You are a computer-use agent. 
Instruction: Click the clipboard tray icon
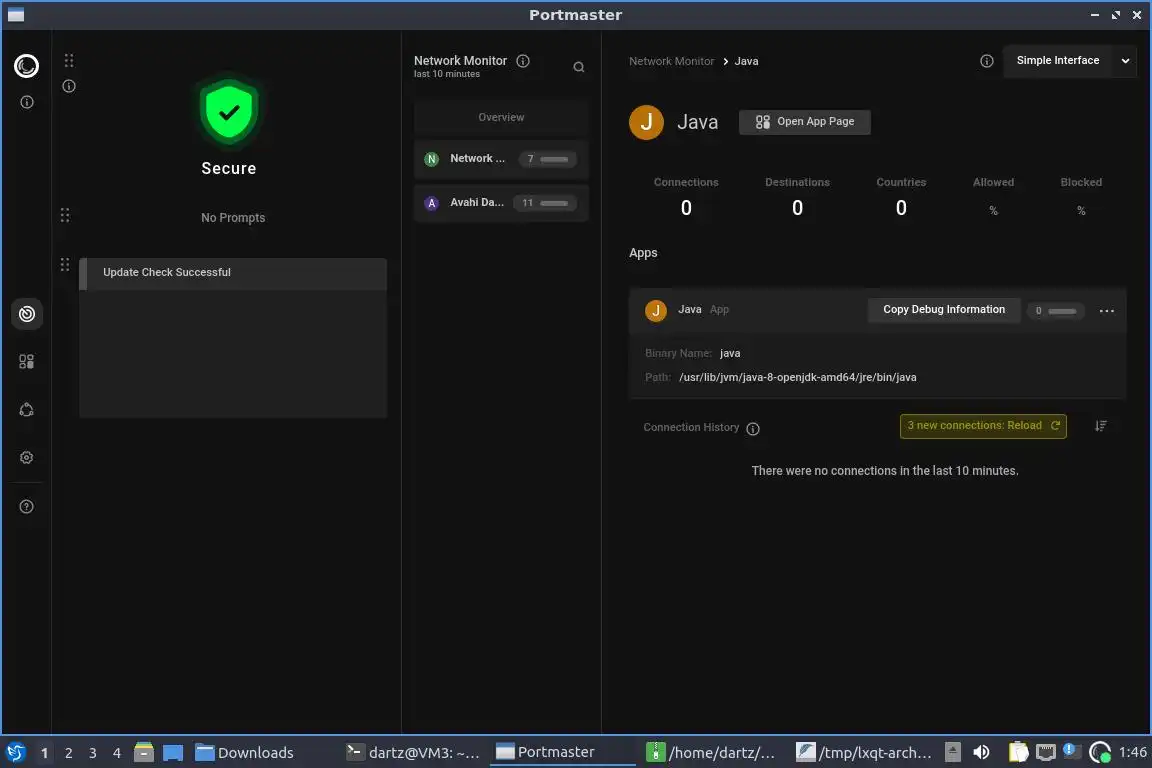coord(1018,753)
